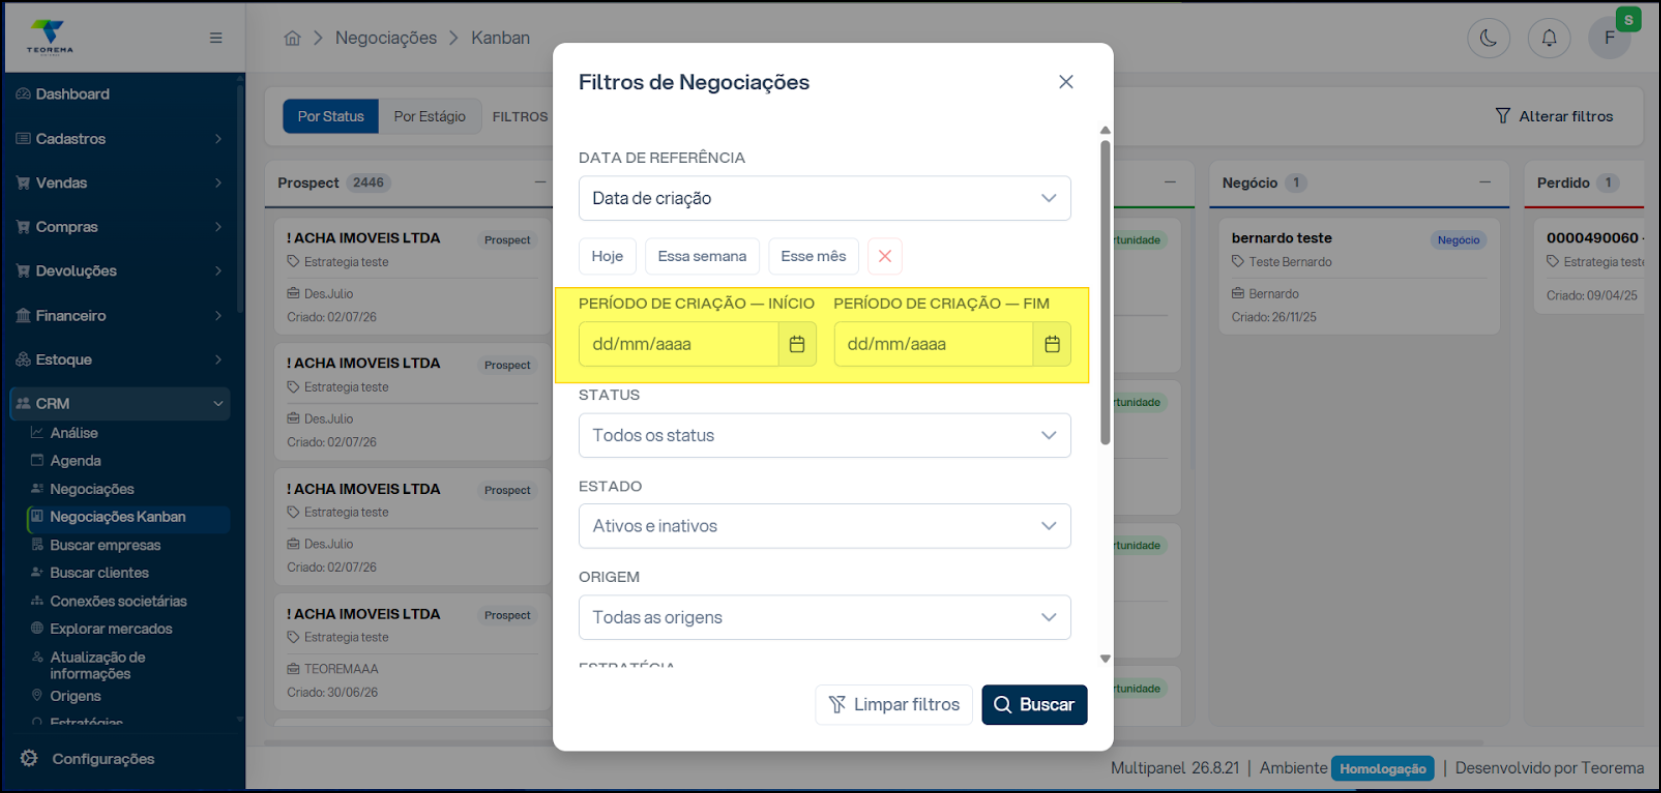Open calendar picker for creation period end
Screen dimensions: 1661x793
(x=1052, y=344)
